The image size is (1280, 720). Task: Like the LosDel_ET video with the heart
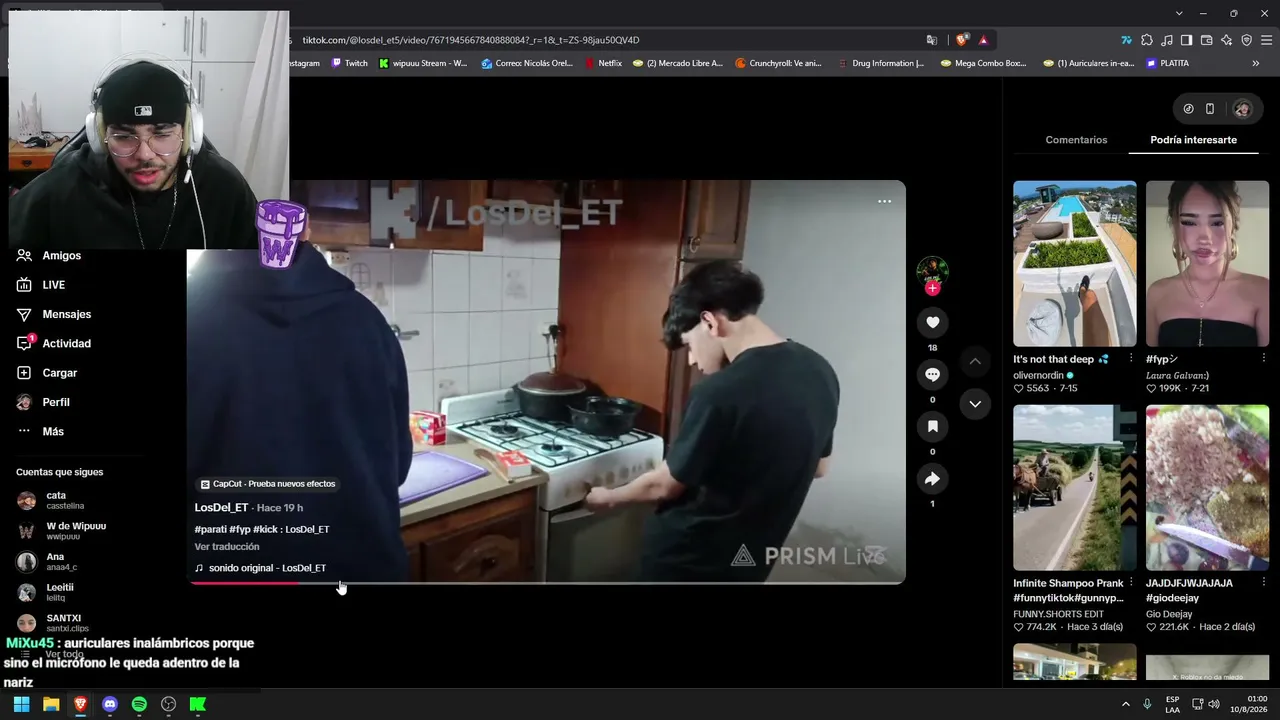pyautogui.click(x=932, y=322)
